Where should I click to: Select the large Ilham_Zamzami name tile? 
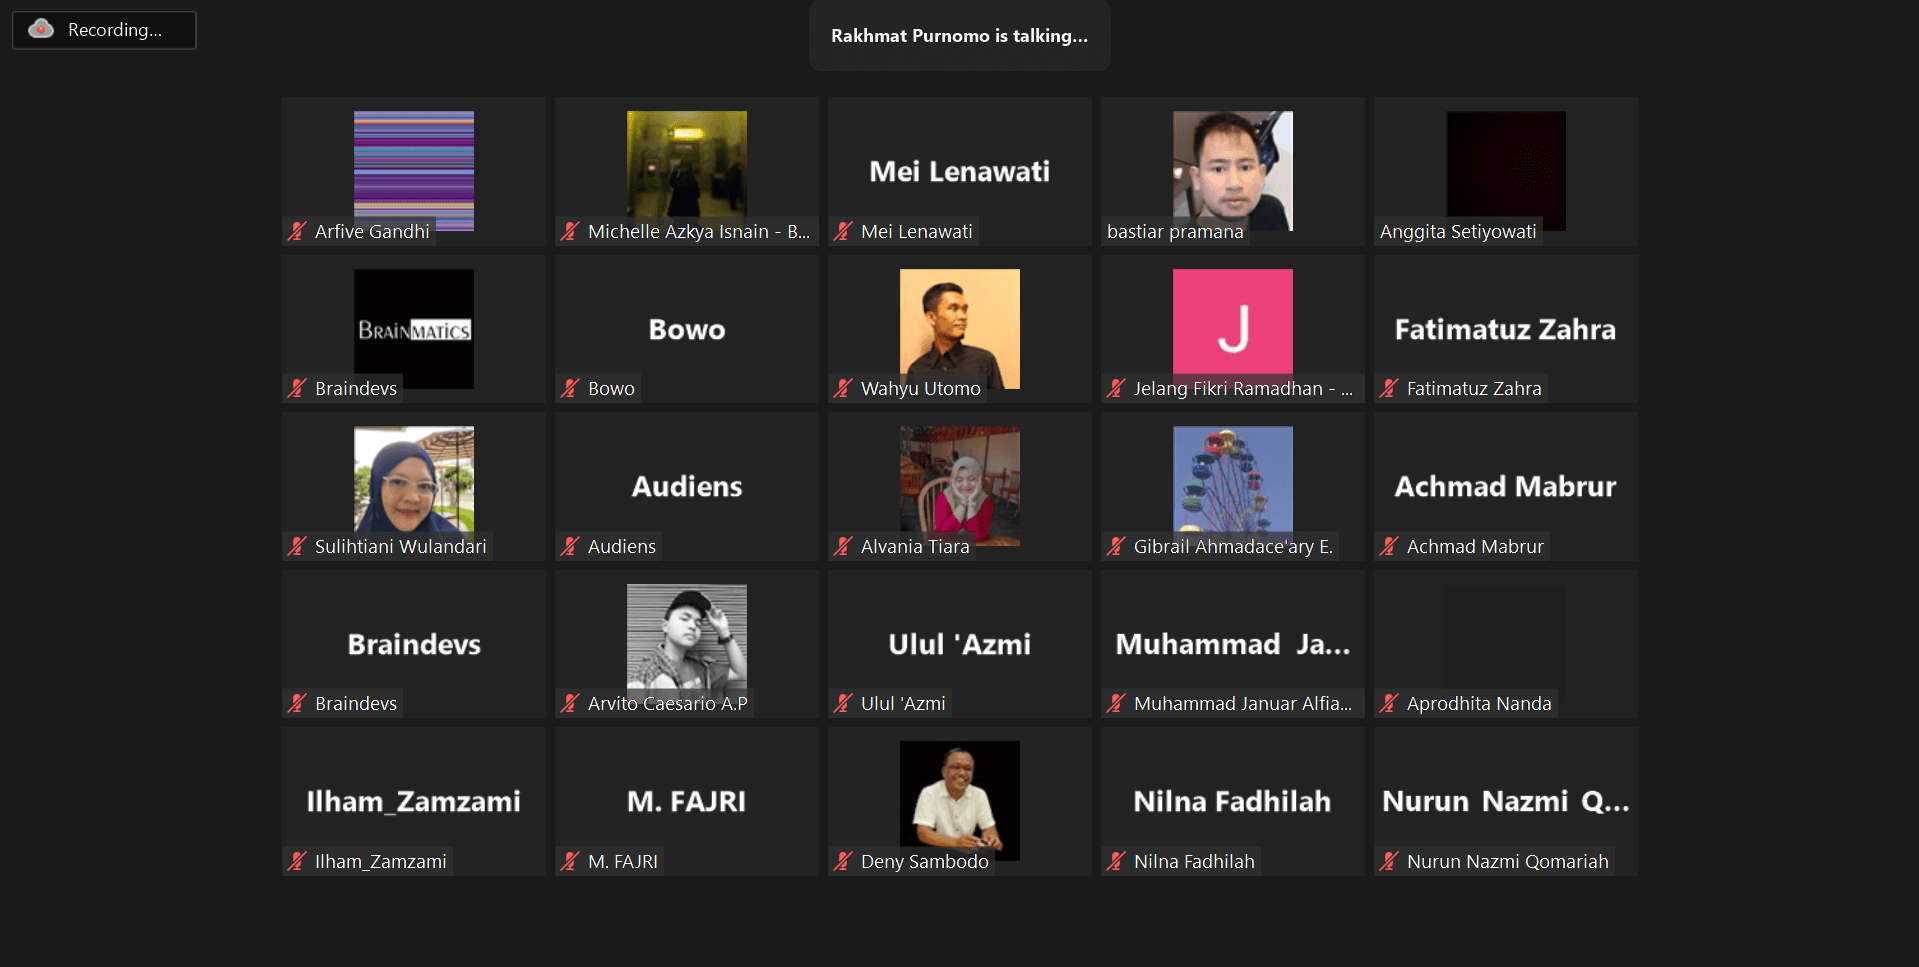(x=413, y=801)
